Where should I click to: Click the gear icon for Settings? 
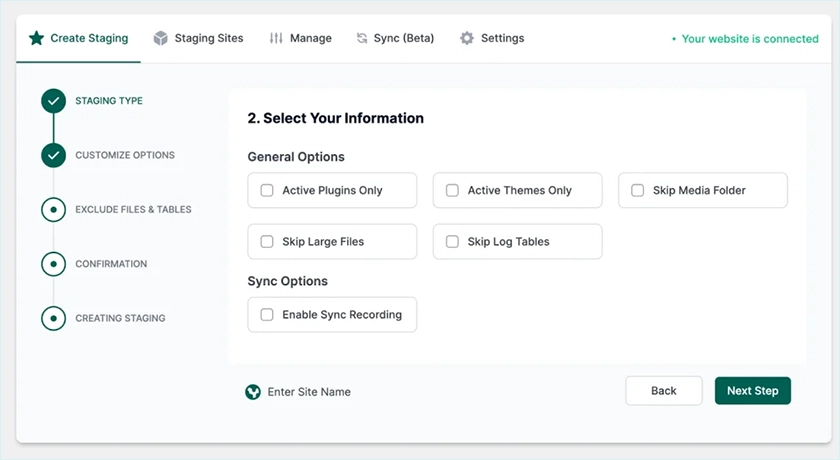[x=467, y=38]
